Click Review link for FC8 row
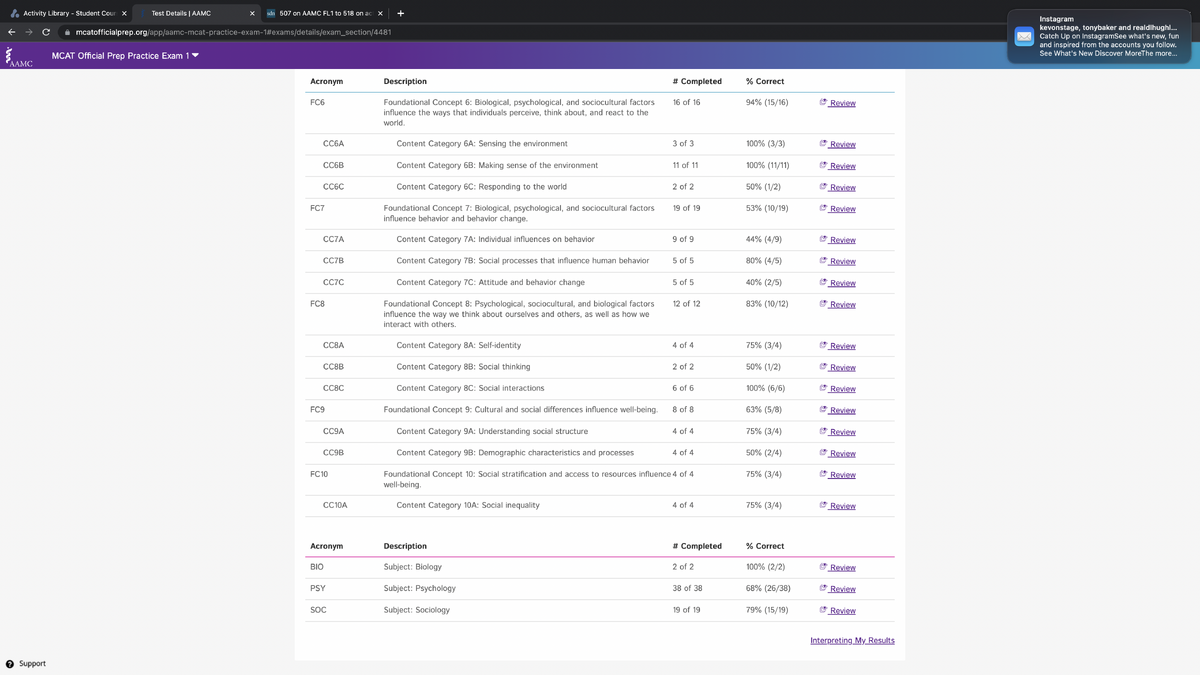The image size is (1200, 675). 838,304
